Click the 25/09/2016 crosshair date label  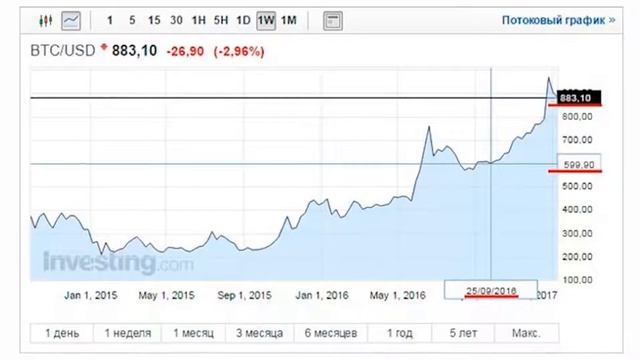tap(491, 291)
